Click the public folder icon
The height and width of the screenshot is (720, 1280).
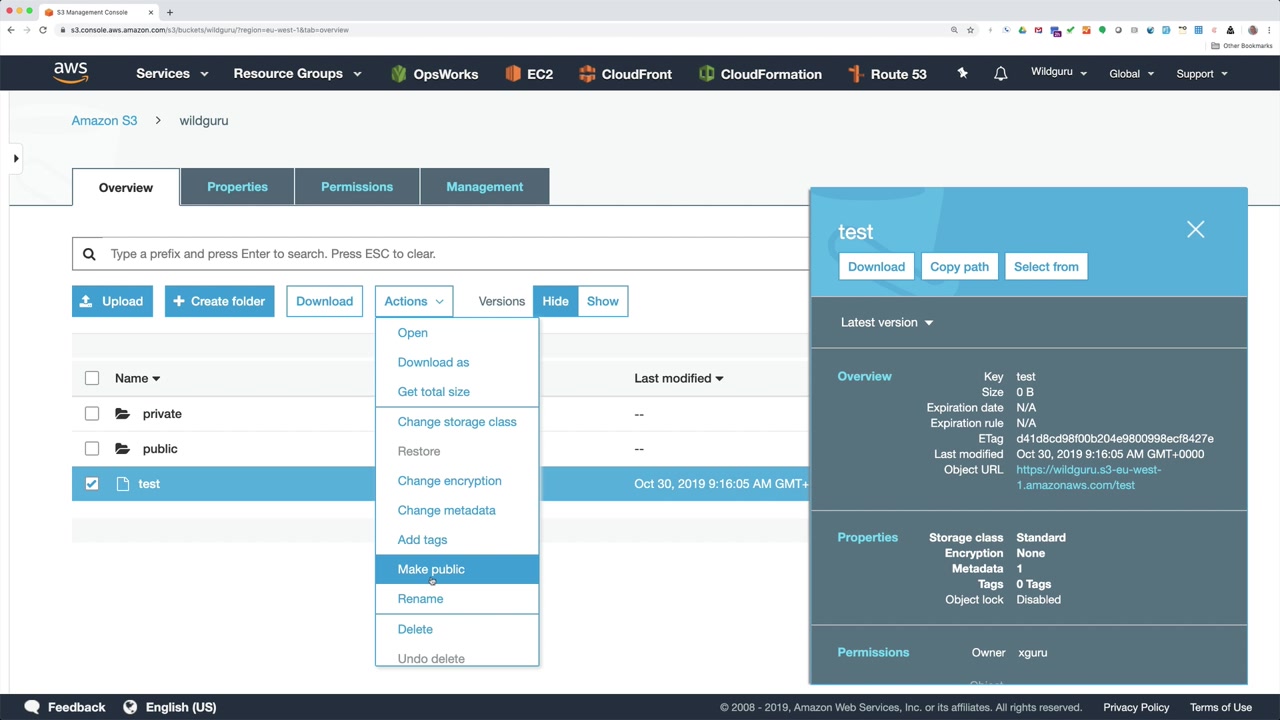tap(122, 449)
